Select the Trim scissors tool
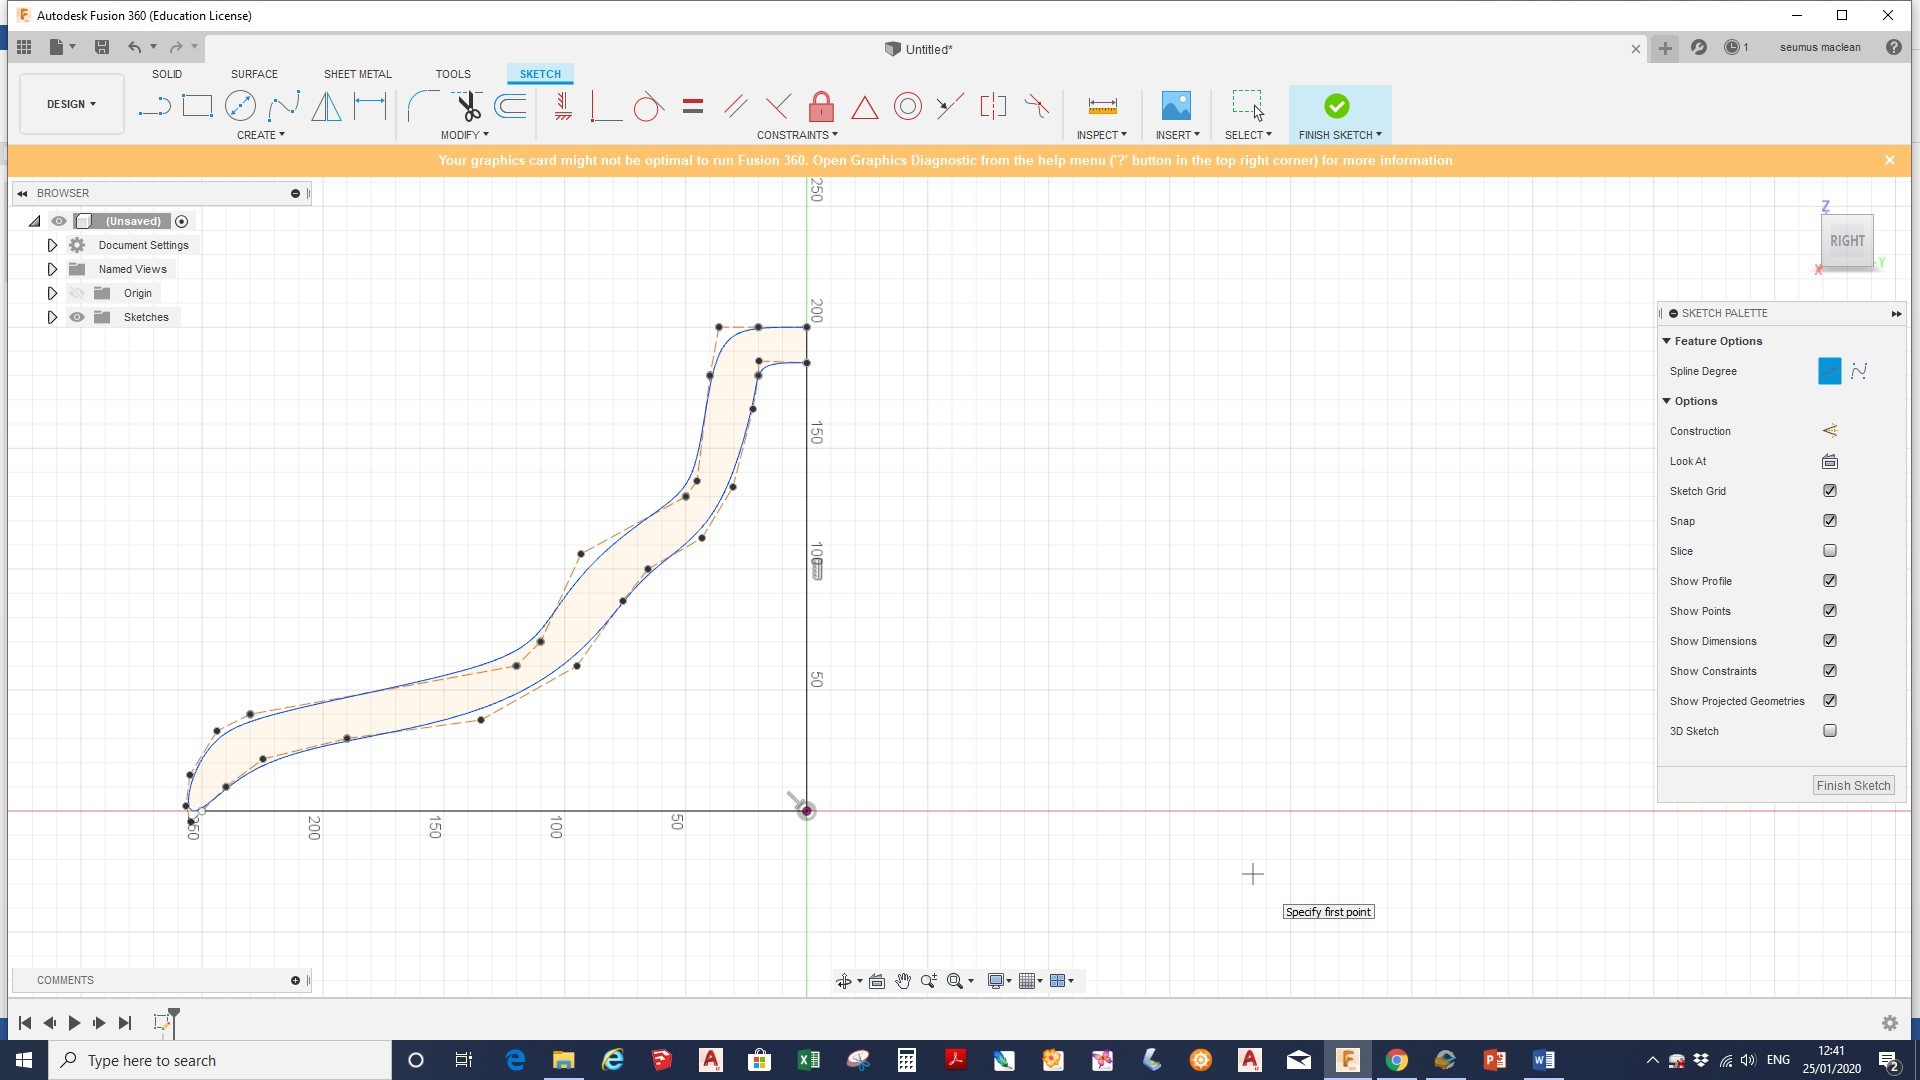 click(x=467, y=106)
